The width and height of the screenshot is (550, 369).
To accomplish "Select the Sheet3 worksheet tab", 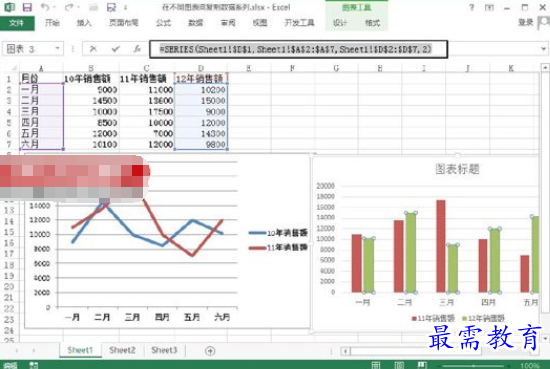I will click(164, 350).
